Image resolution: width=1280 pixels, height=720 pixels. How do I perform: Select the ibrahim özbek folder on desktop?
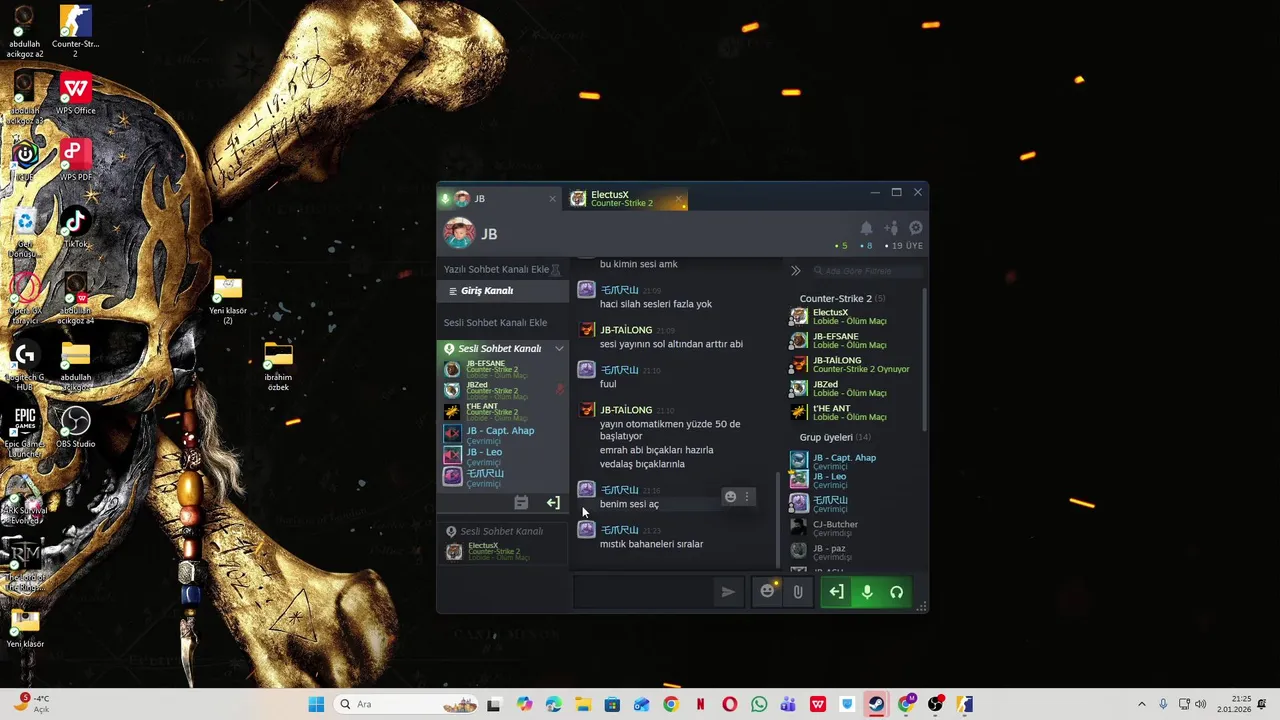(278, 365)
